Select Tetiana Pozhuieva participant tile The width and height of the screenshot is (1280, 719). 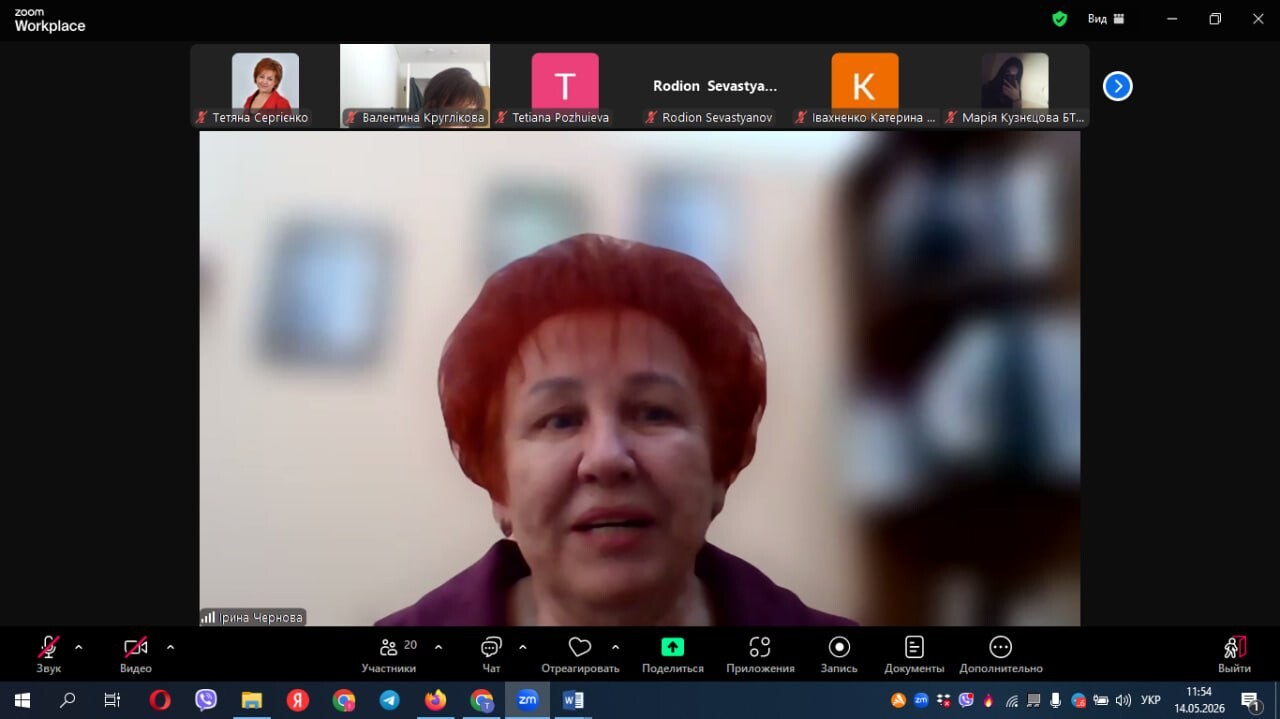tap(565, 86)
